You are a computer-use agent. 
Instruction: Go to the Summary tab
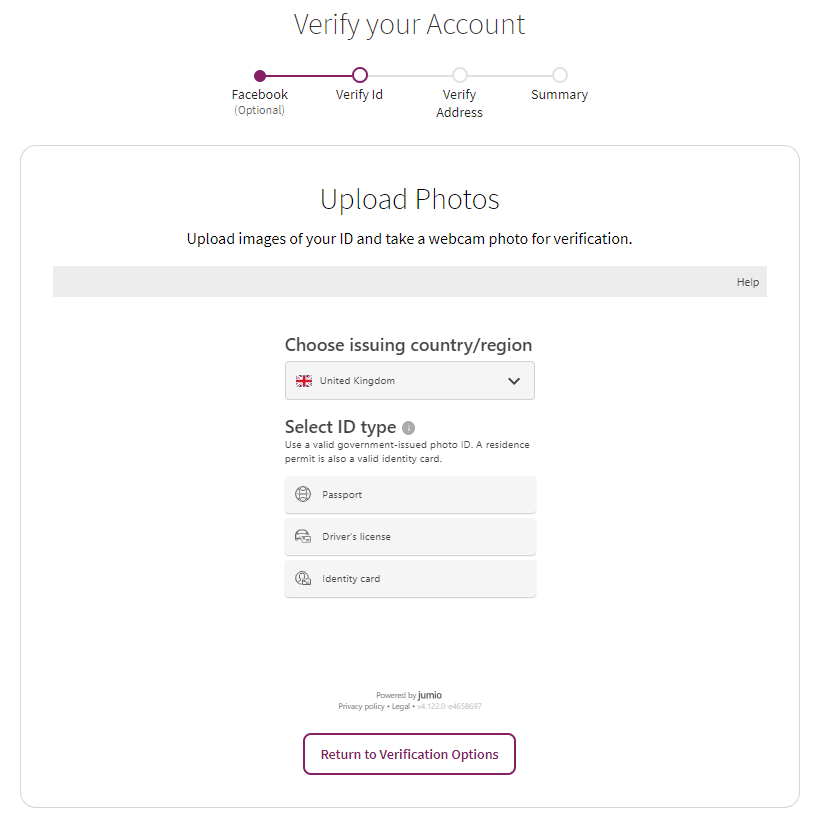pos(559,94)
